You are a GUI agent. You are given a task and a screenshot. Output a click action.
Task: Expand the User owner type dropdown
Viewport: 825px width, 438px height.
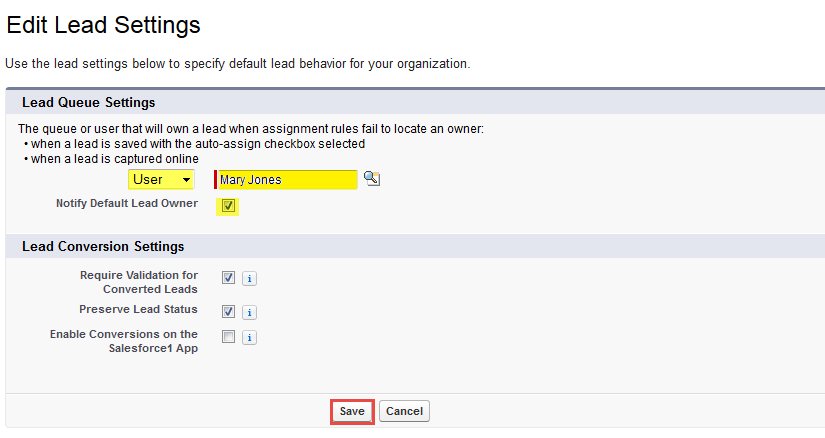click(x=161, y=180)
